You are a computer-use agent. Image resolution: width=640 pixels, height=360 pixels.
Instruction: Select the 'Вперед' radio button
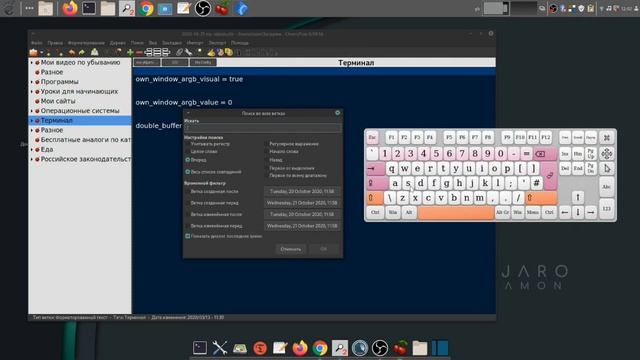188,160
